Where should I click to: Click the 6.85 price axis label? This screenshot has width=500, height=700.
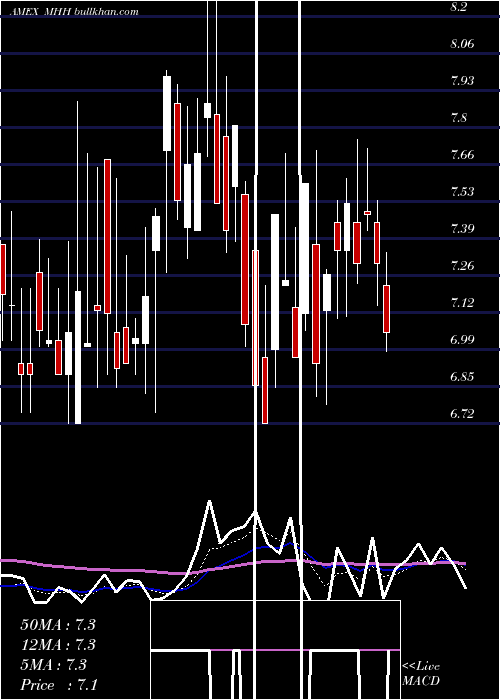(x=462, y=377)
